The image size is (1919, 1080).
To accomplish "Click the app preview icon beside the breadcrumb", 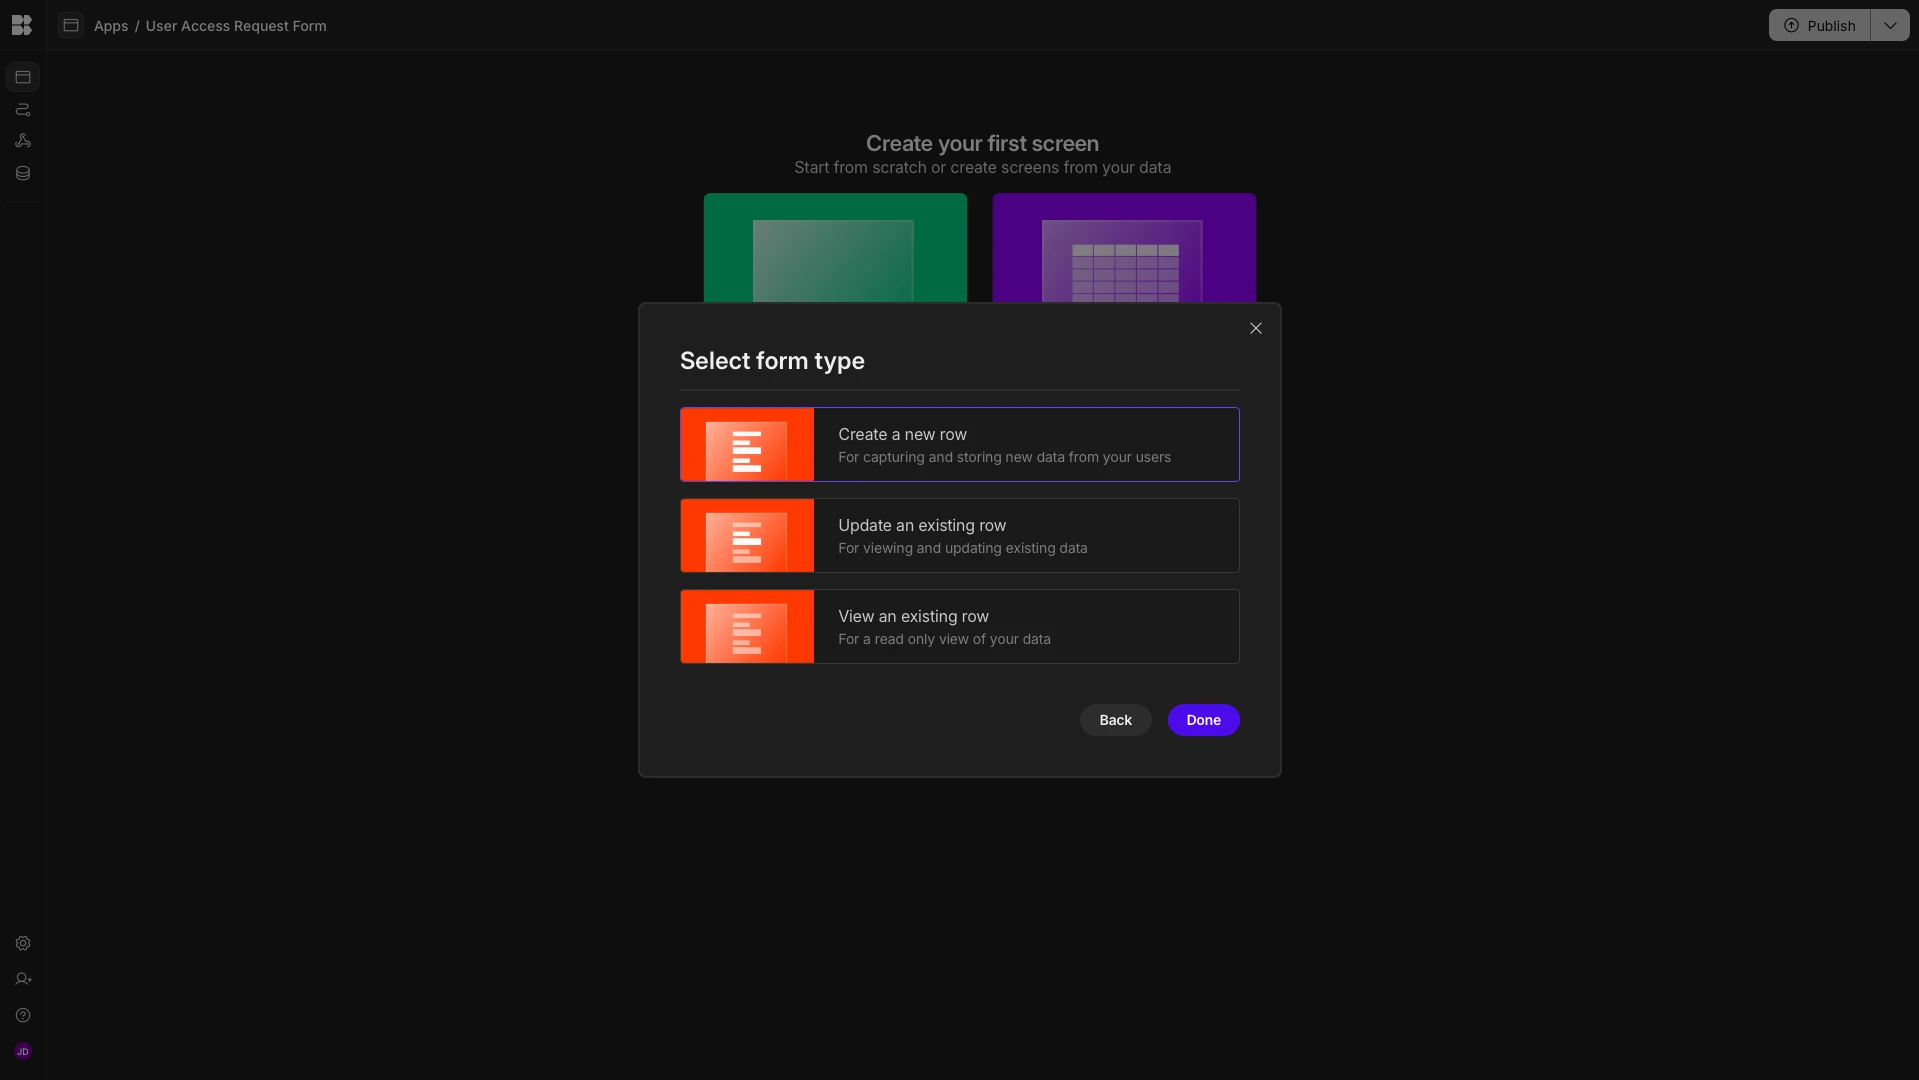I will click(x=70, y=25).
